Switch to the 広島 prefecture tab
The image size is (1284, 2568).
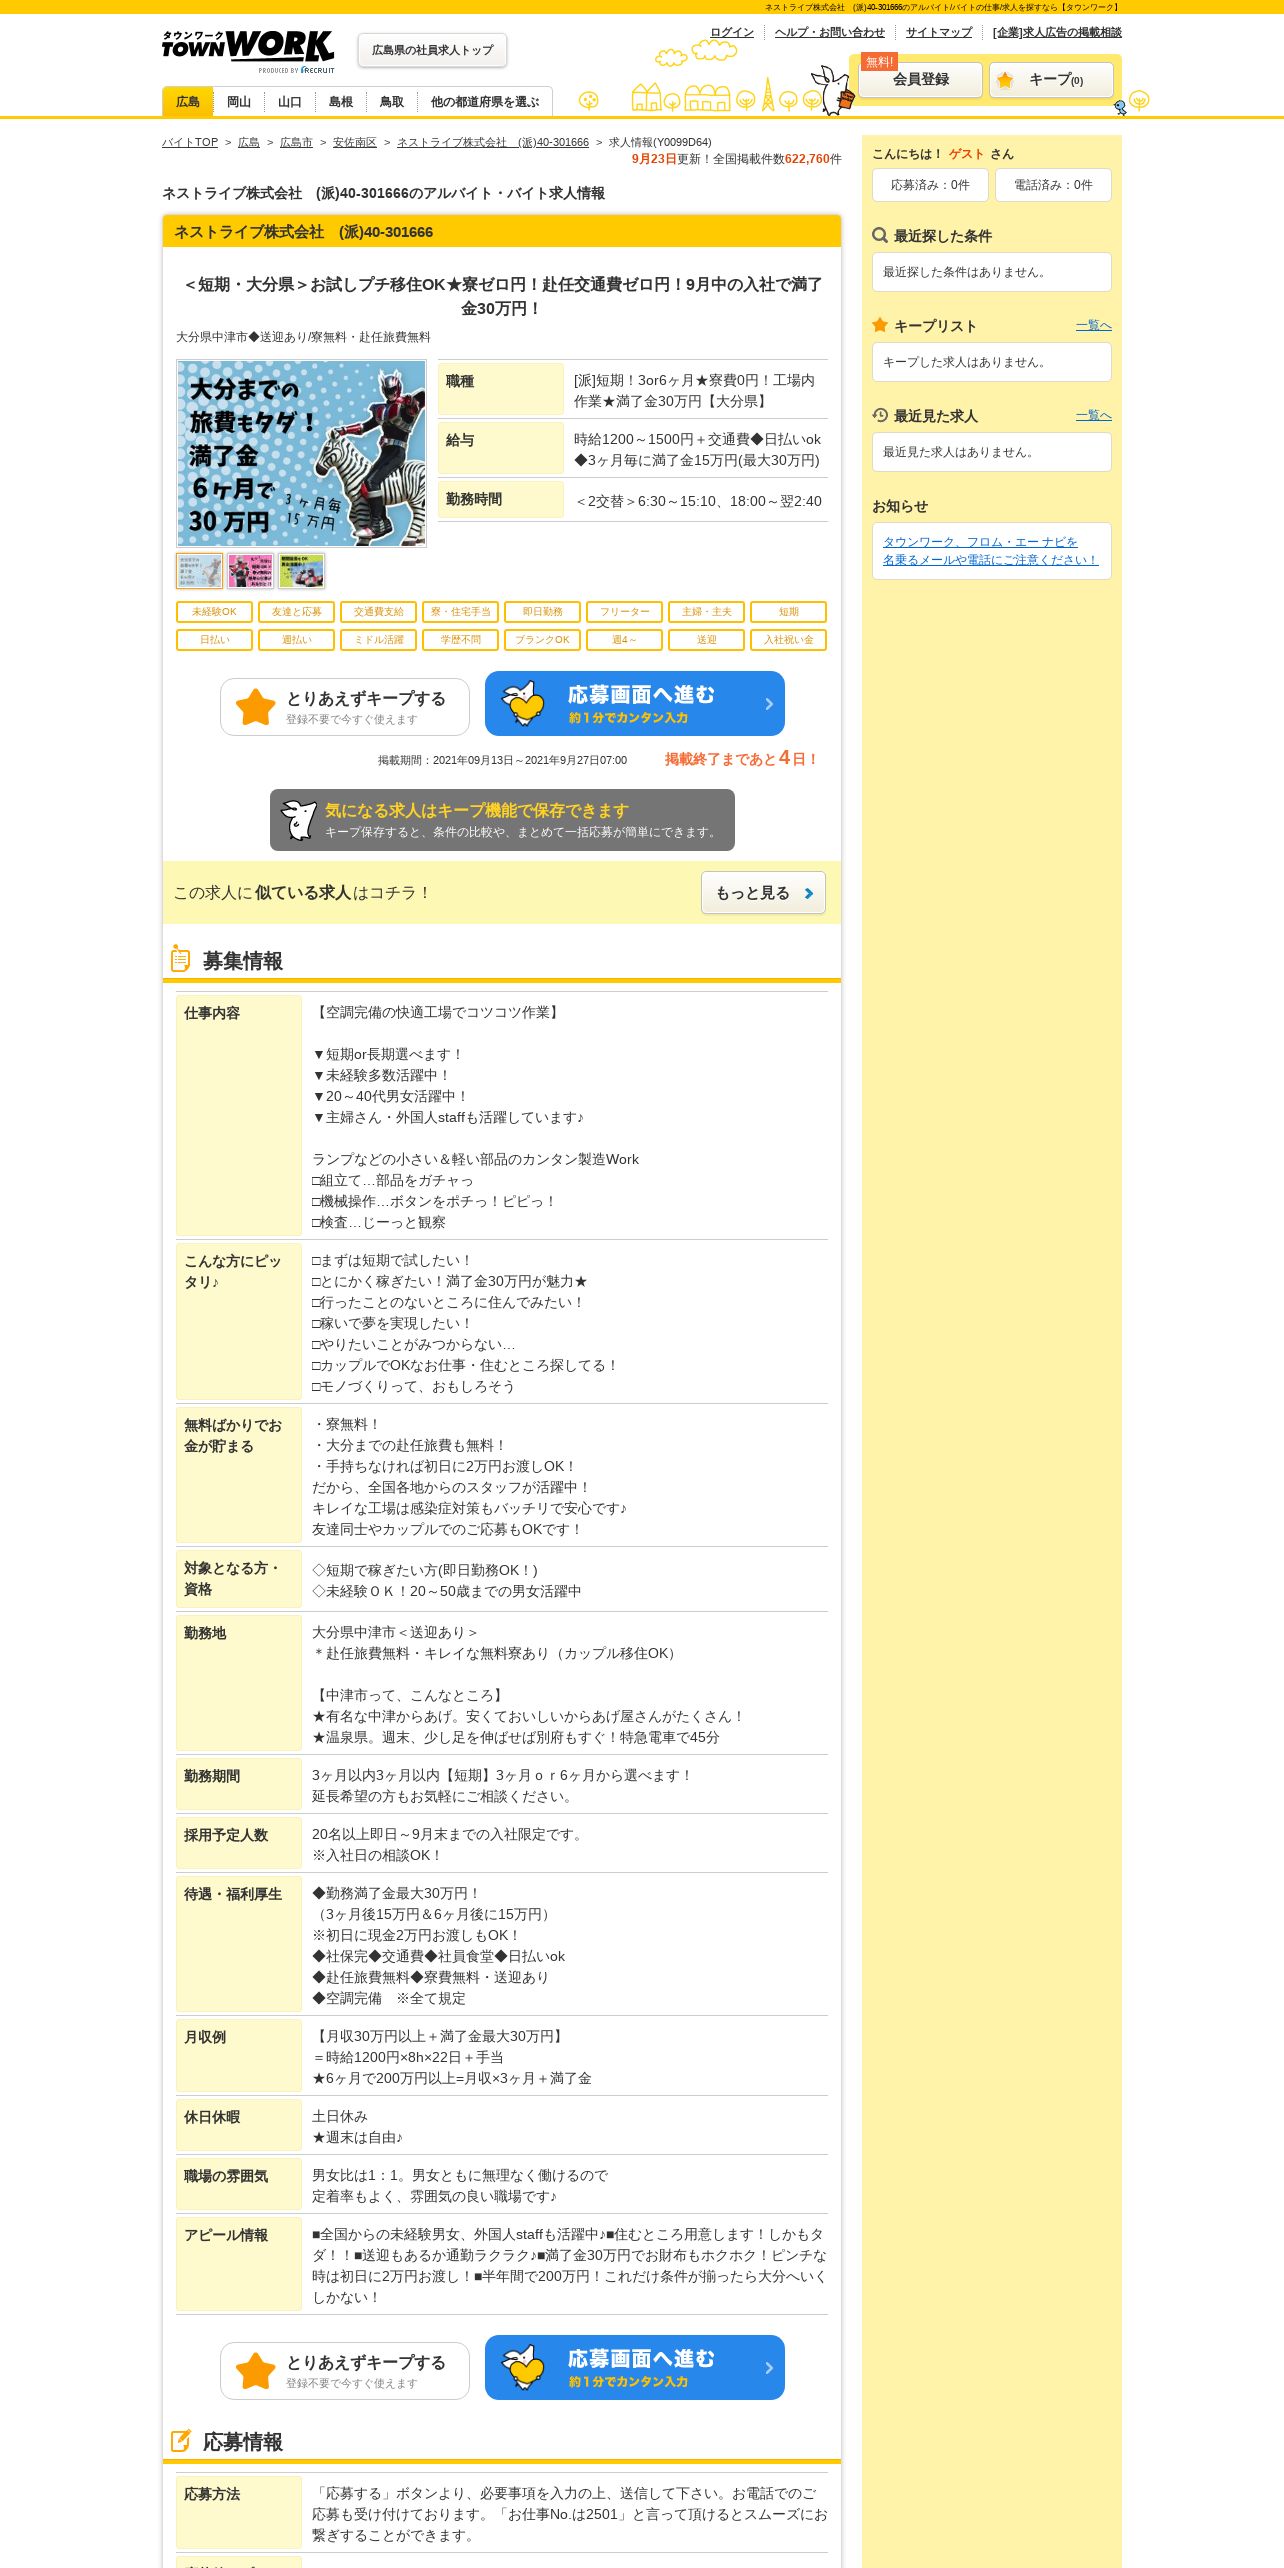pos(188,102)
